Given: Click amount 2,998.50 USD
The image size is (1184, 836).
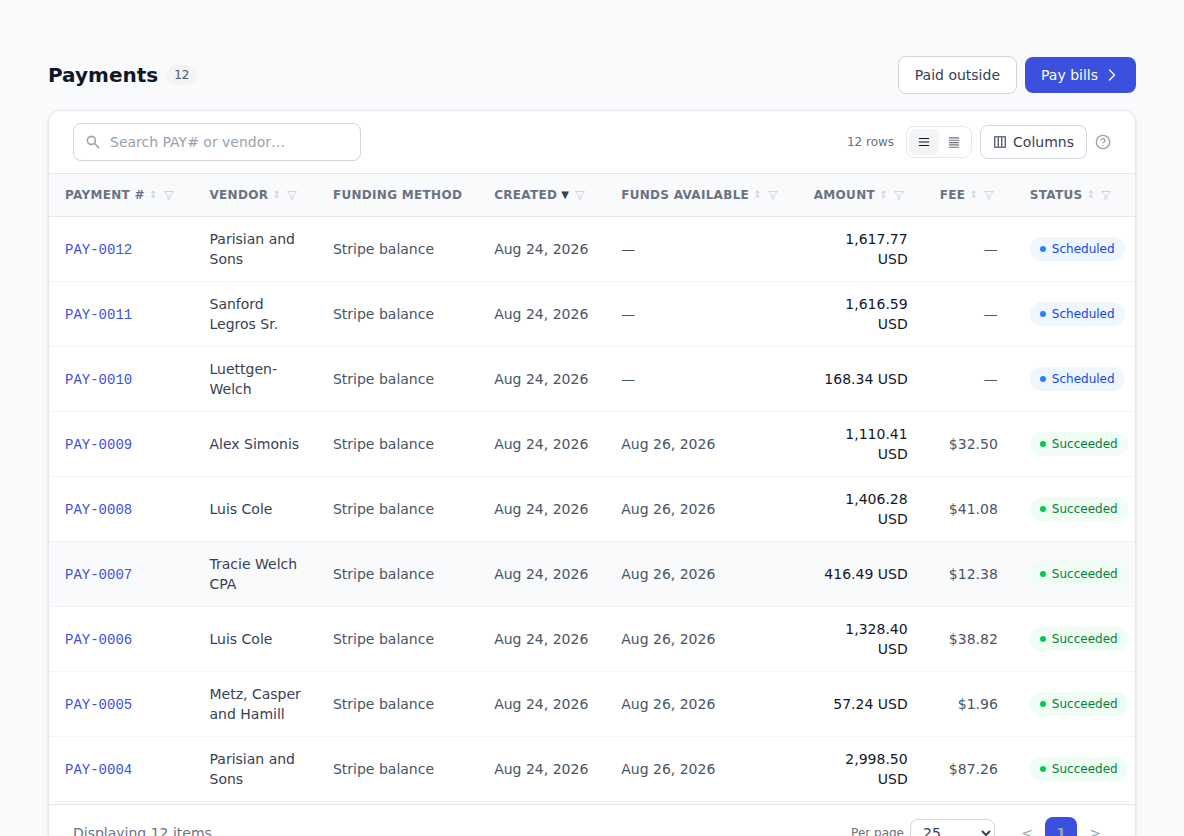Looking at the screenshot, I should (876, 769).
